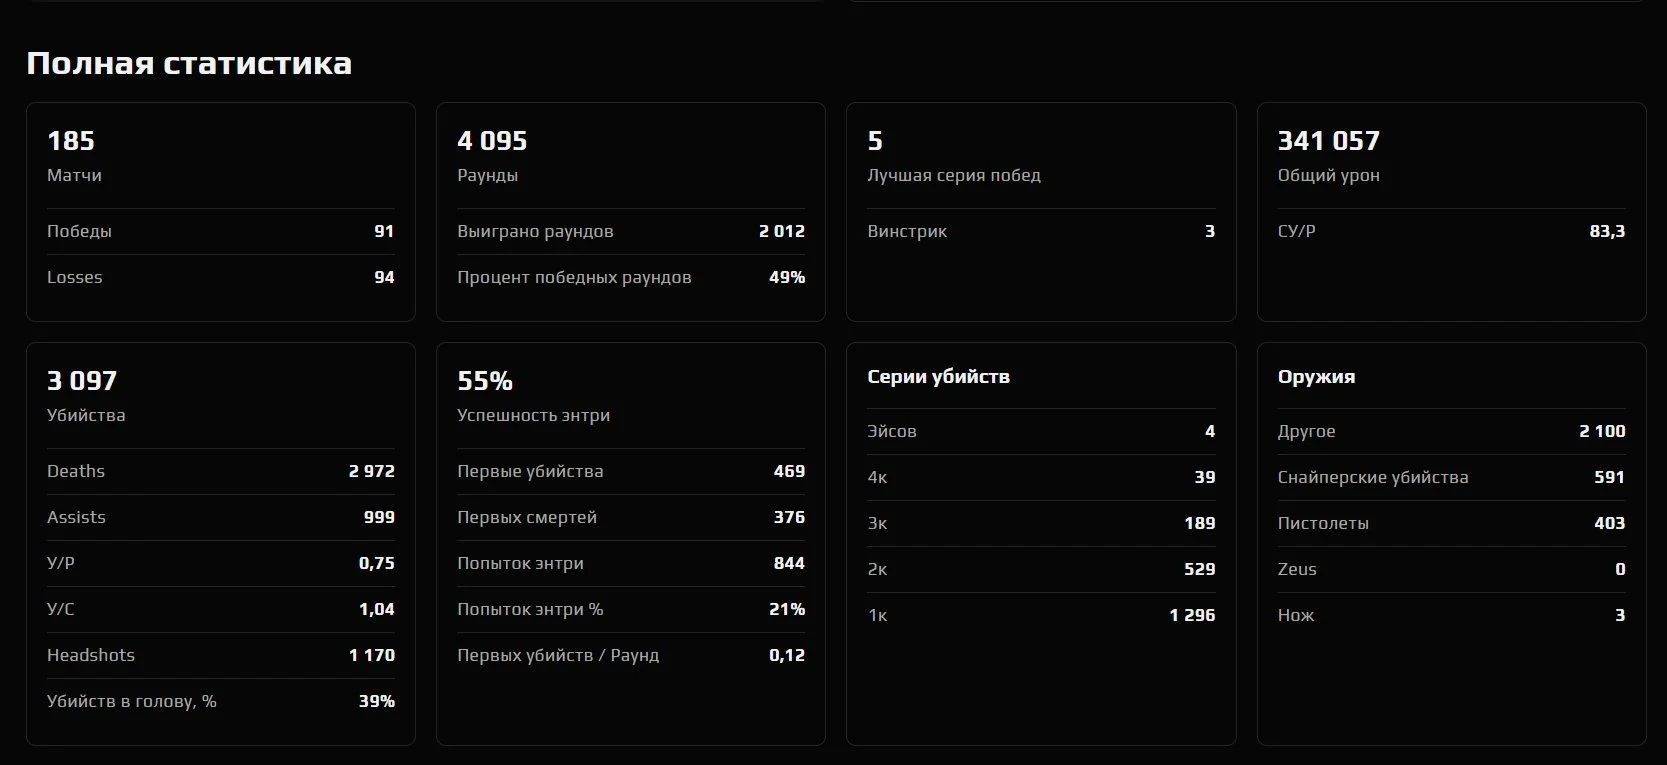Select the "Процент победных раундов" row
Image resolution: width=1667 pixels, height=765 pixels.
(x=630, y=277)
